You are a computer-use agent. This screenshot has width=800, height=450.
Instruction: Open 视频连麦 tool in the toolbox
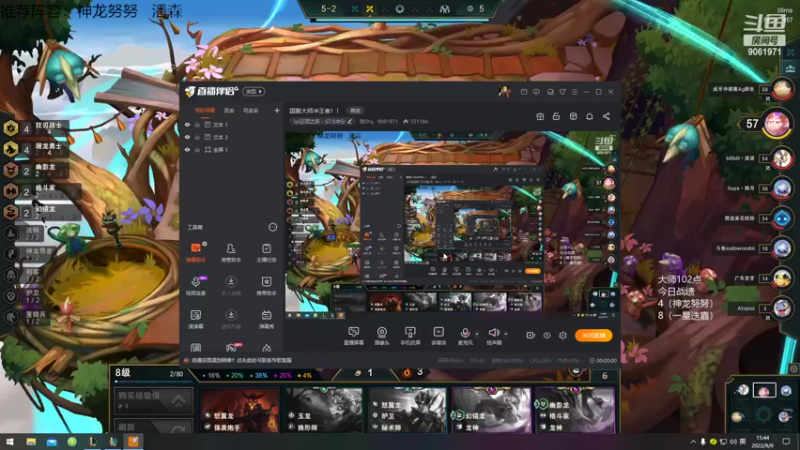coord(195,286)
